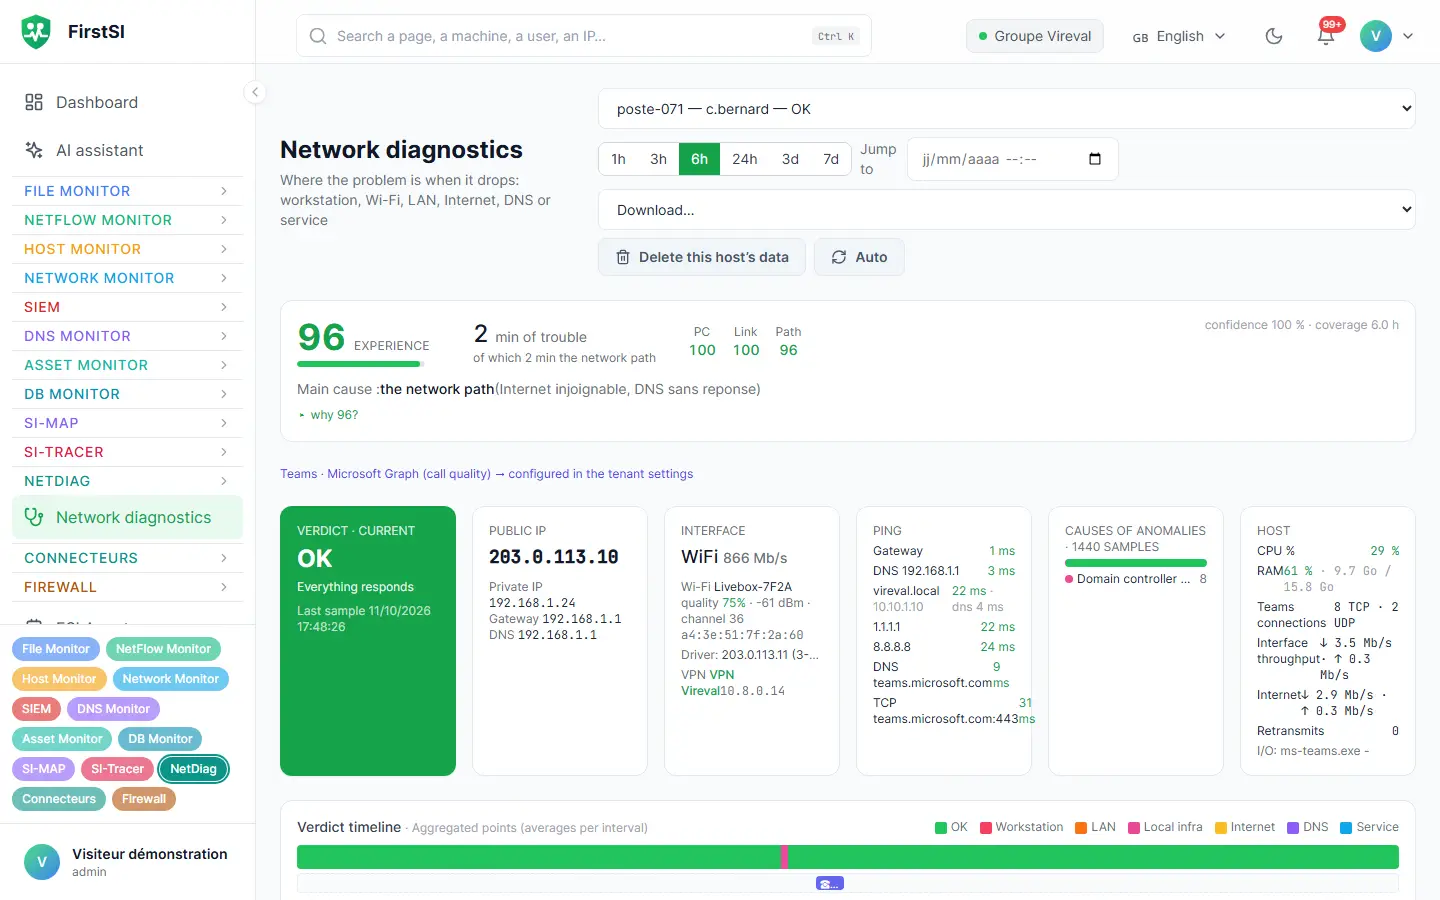Viewport: 1440px width, 900px height.
Task: Expand FILE MONITOR section
Action: [127, 191]
